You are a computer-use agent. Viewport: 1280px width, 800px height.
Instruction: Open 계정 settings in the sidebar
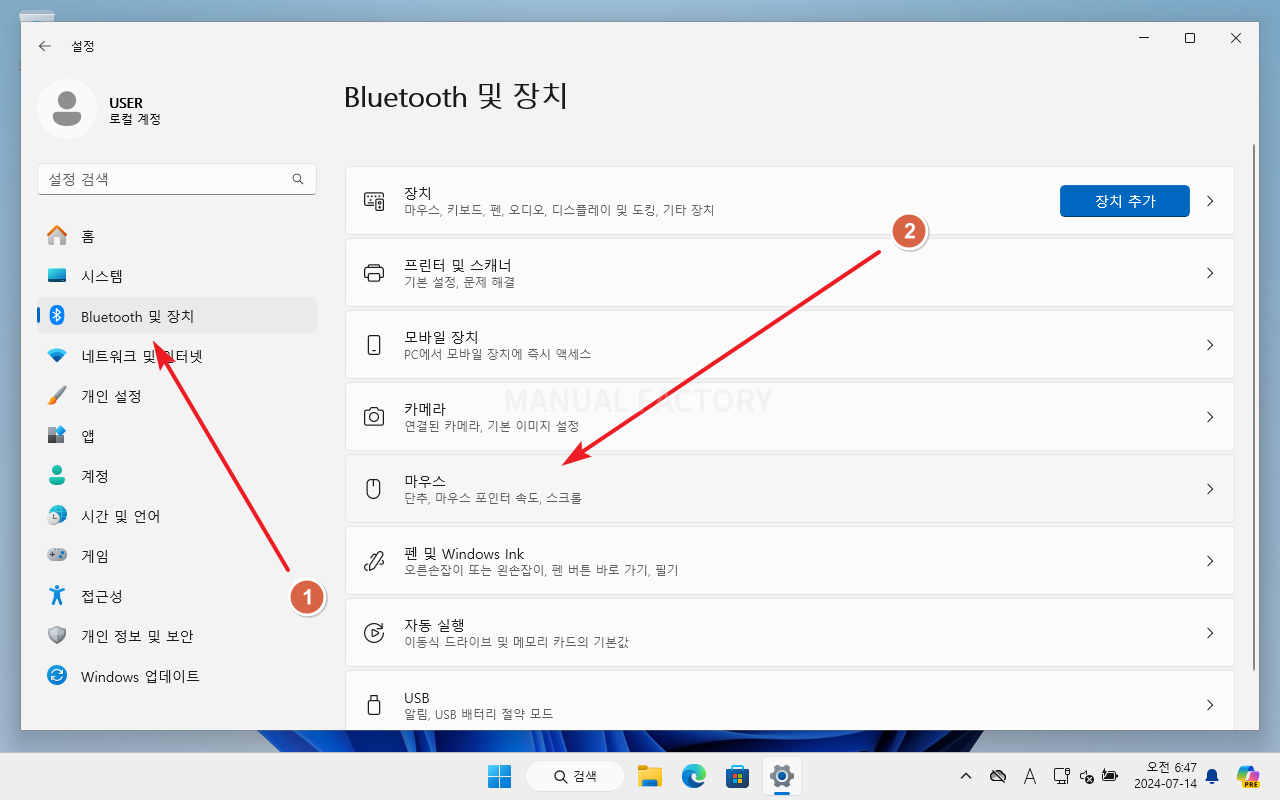pyautogui.click(x=177, y=476)
